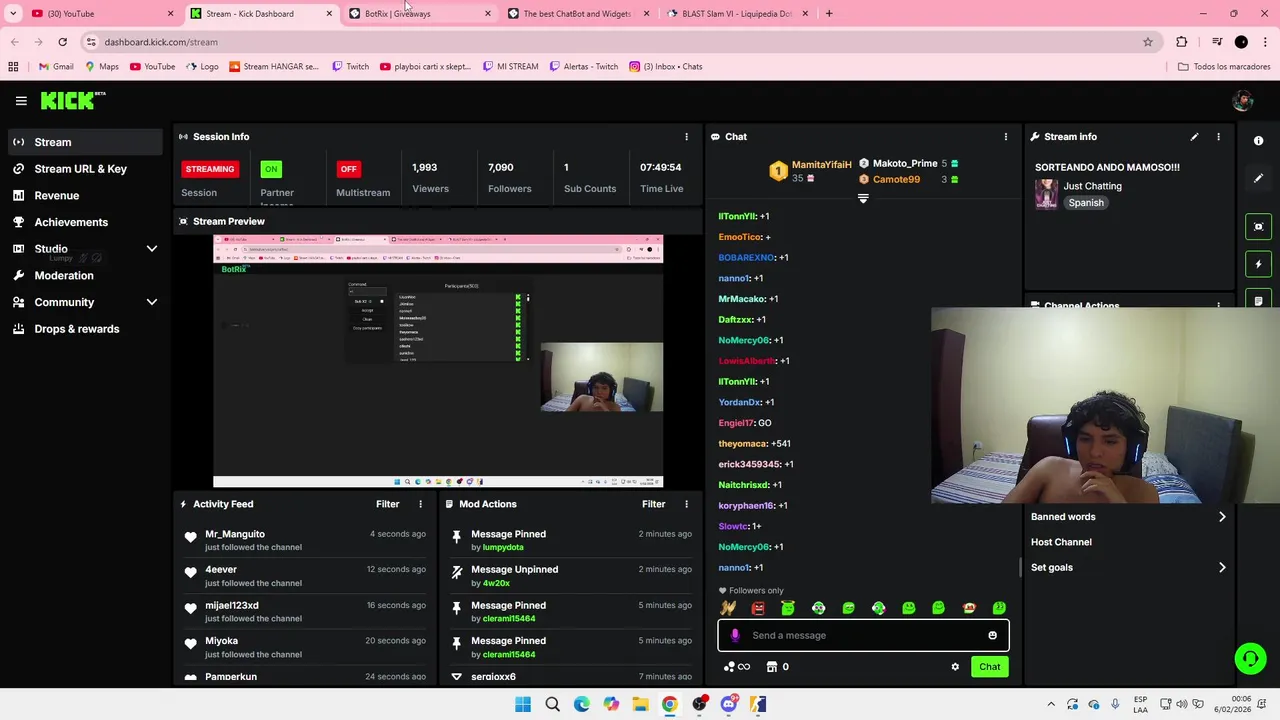Viewport: 1280px width, 720px height.
Task: Open the chat shop icon showing 0
Action: (777, 667)
